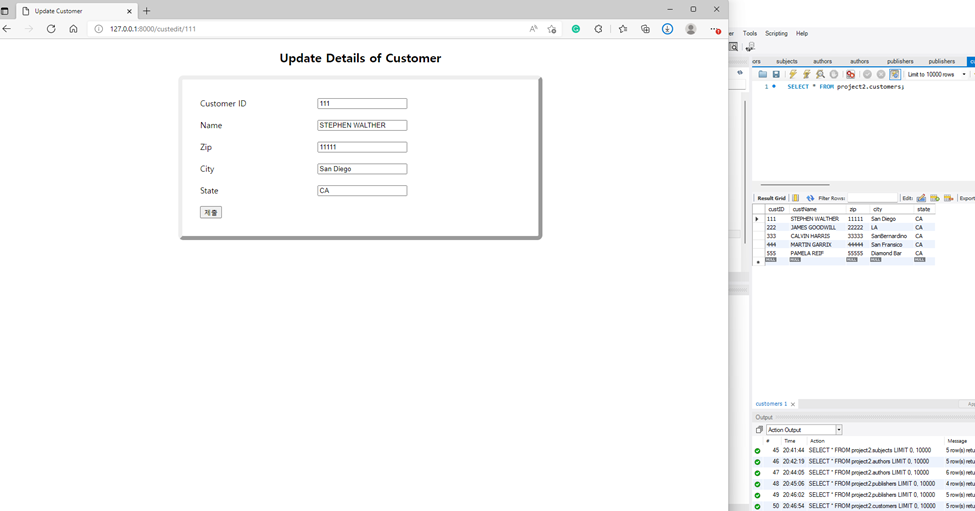This screenshot has width=975, height=511.
Task: Click Name input with STEPHEN WALTHER
Action: tap(362, 126)
